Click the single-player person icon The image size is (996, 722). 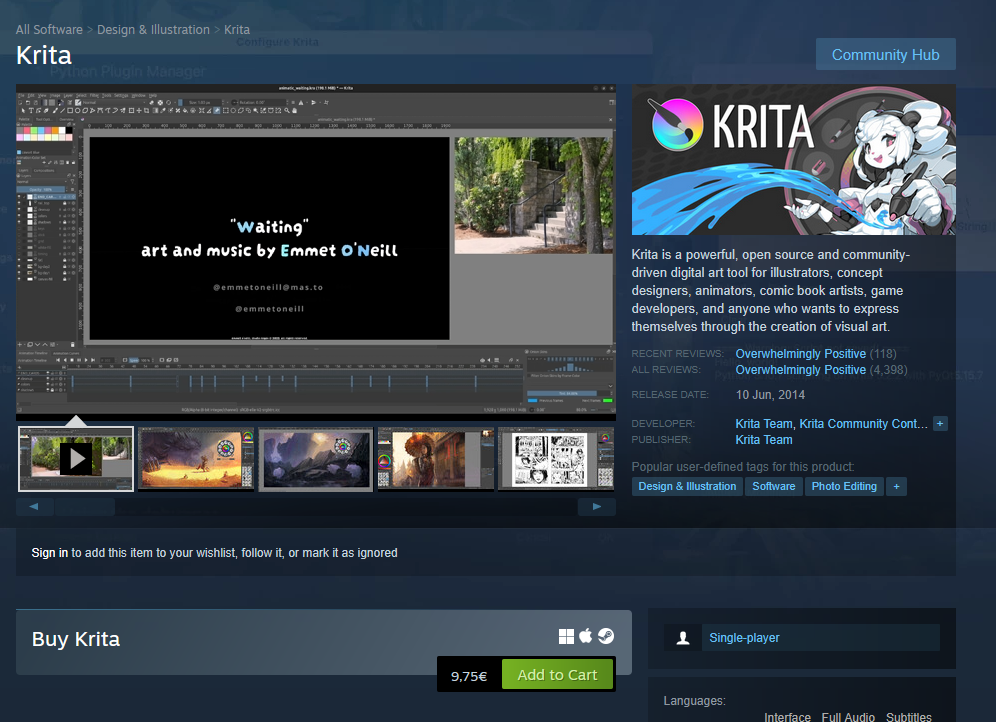click(x=683, y=638)
